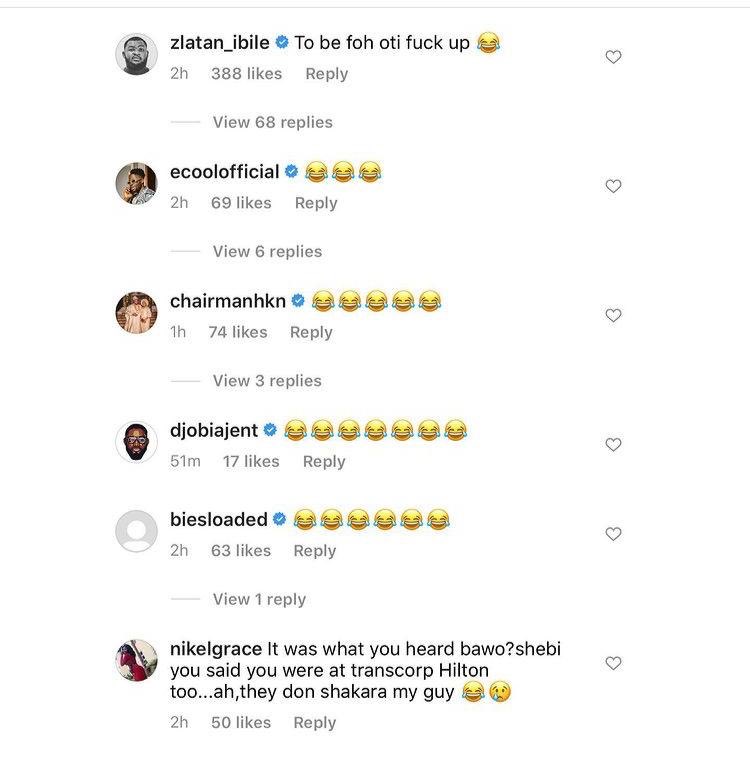750x770 pixels.
Task: Open the zlatan_ibile username link
Action: tap(219, 43)
